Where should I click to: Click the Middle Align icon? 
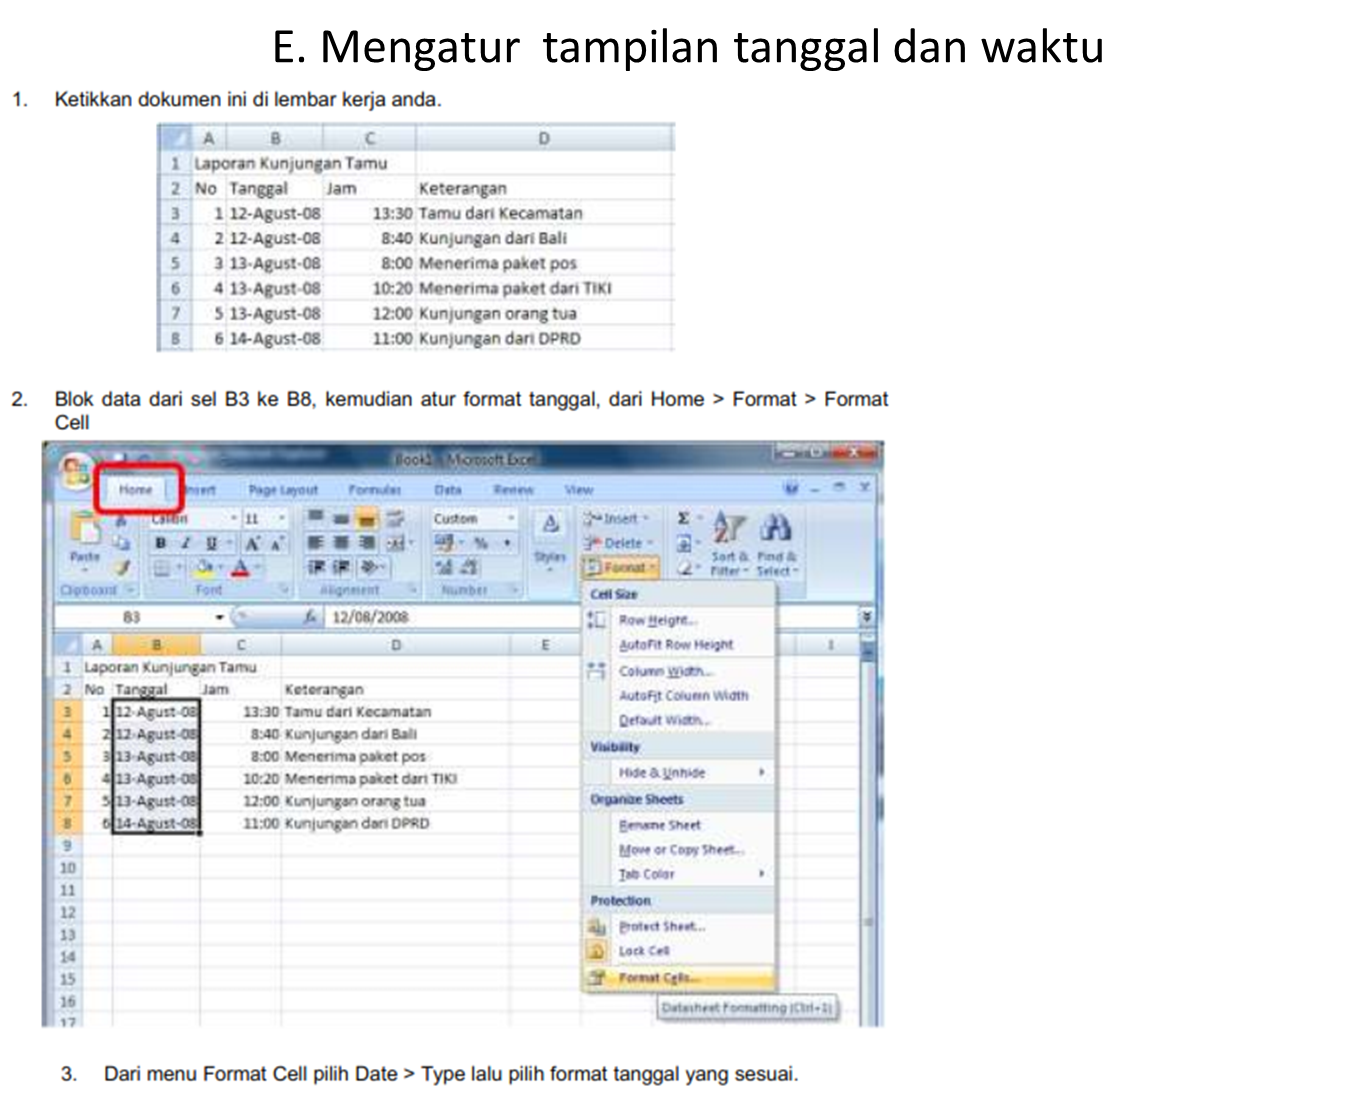(341, 518)
